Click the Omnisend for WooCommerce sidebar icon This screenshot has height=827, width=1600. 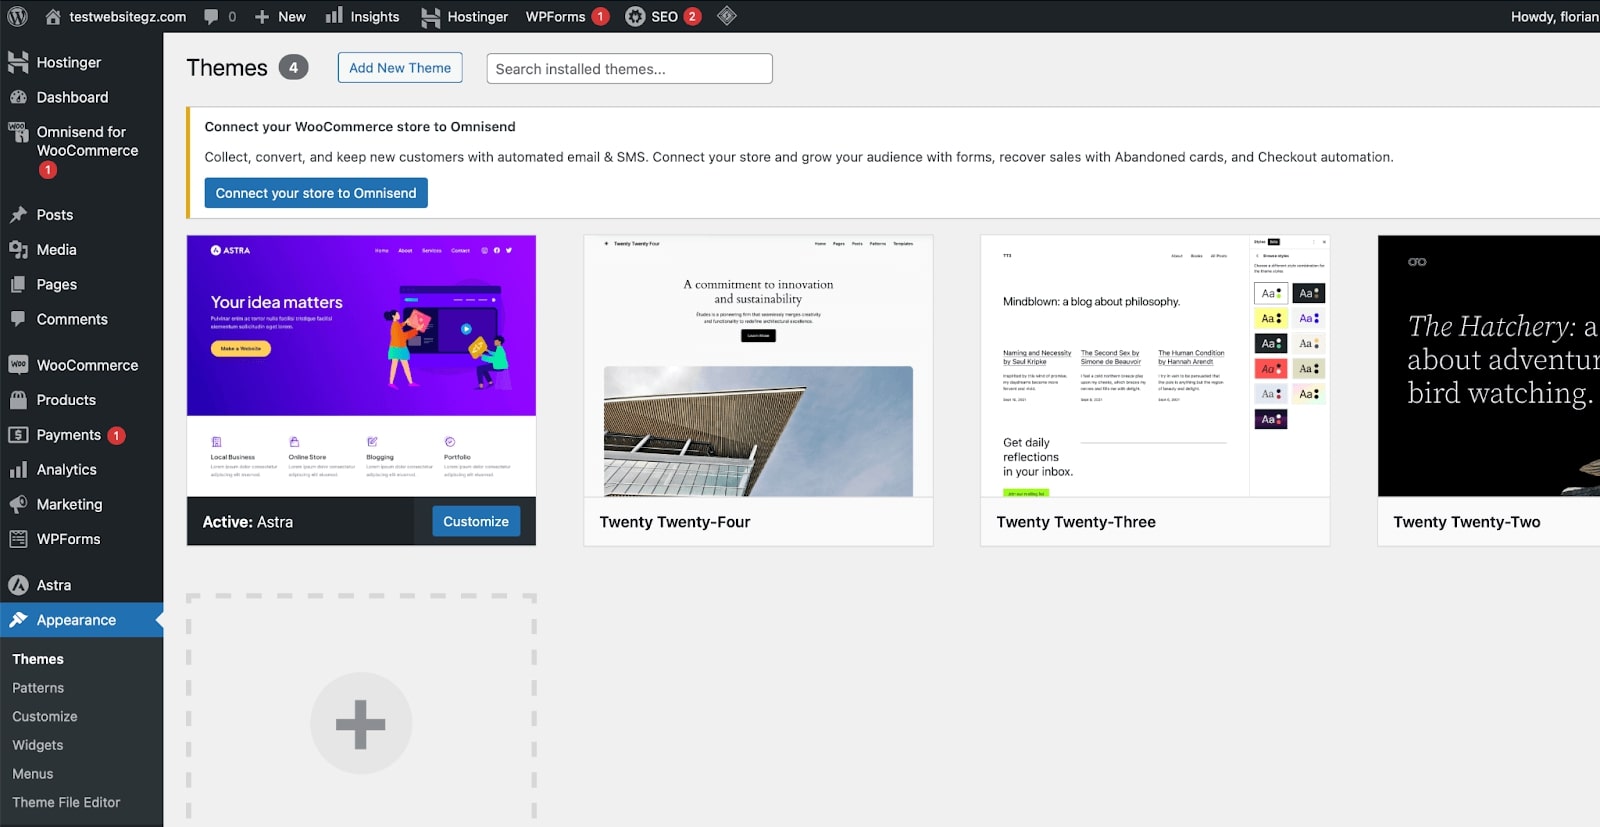pyautogui.click(x=18, y=131)
